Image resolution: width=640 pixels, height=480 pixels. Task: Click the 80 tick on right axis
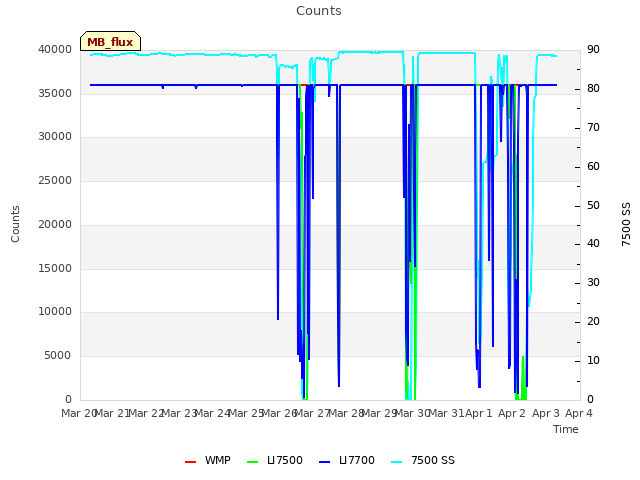tap(593, 88)
